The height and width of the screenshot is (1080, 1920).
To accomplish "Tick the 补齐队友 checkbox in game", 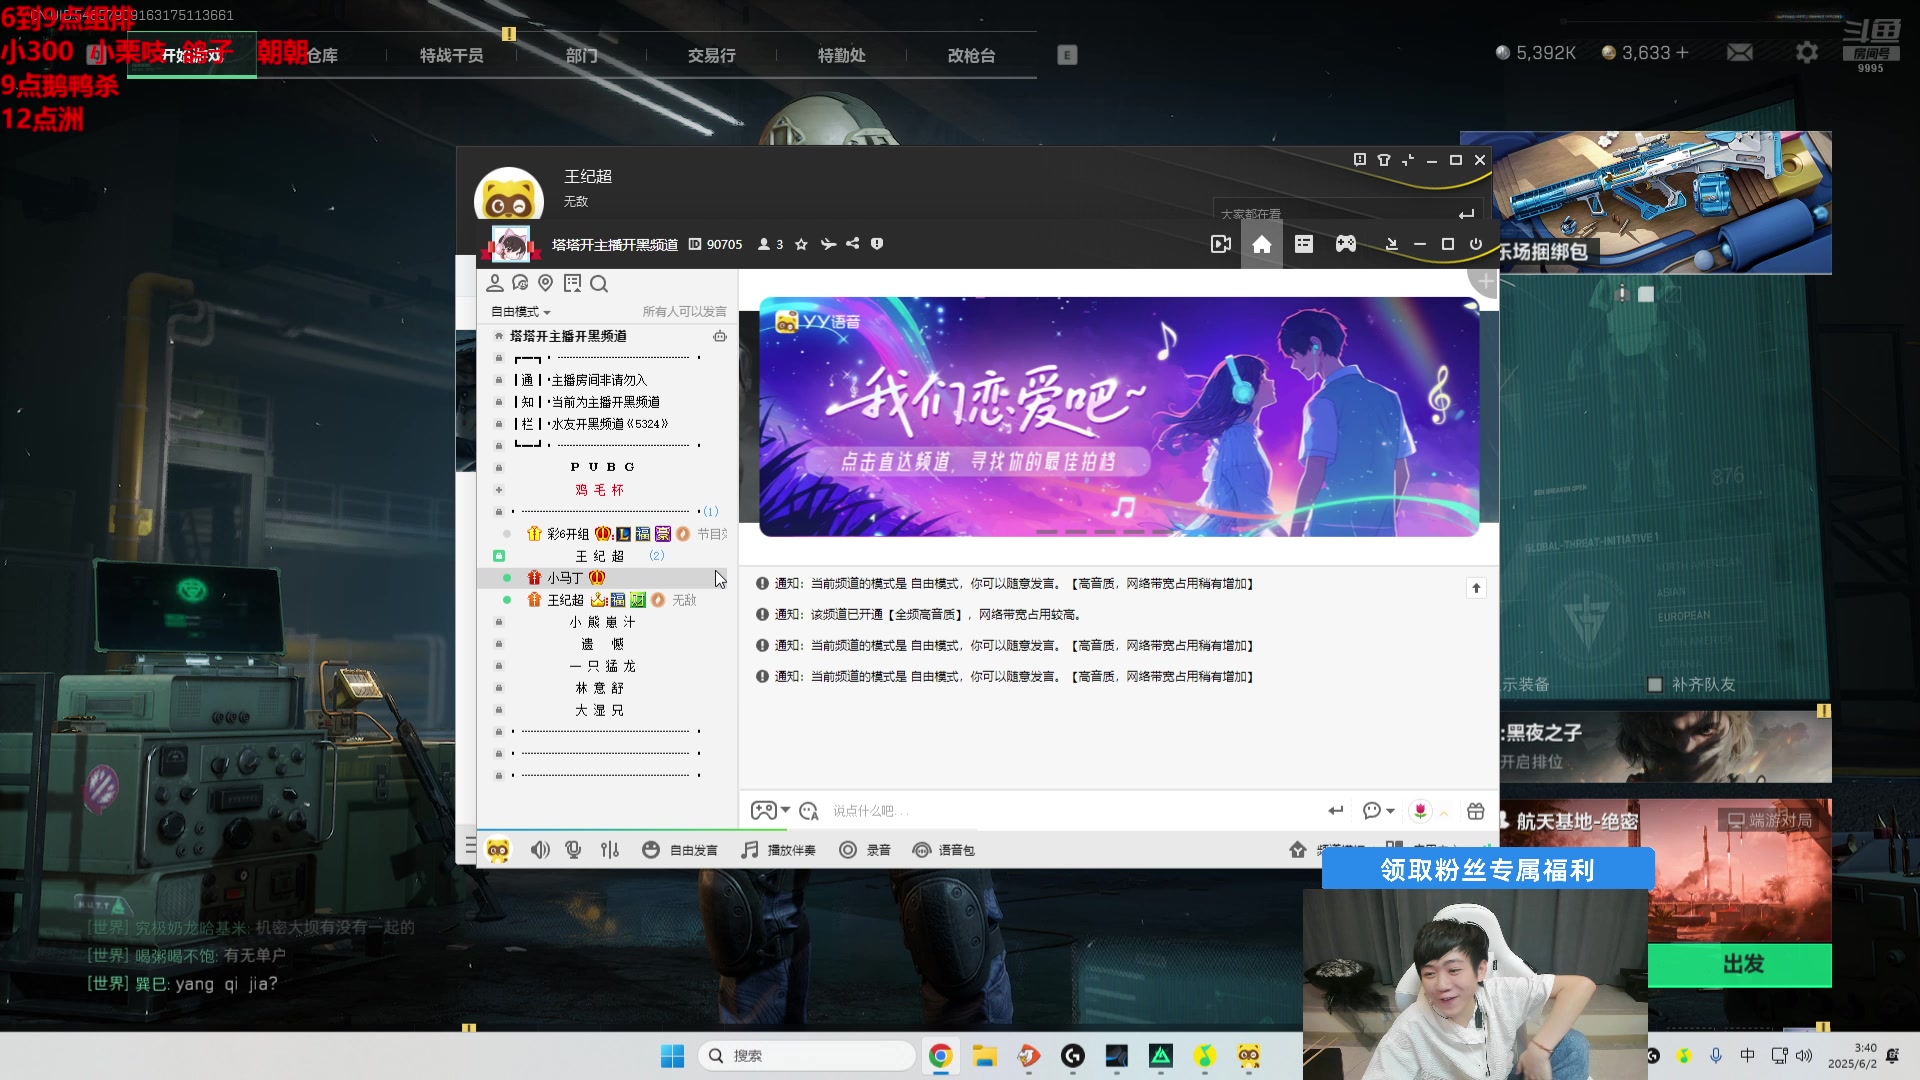I will coord(1654,685).
